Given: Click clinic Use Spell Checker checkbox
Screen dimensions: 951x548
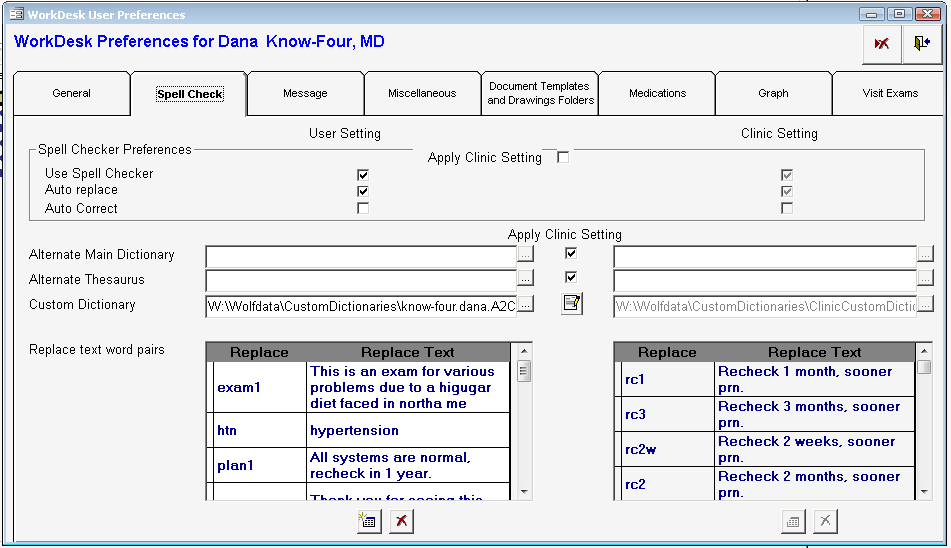Looking at the screenshot, I should [x=787, y=175].
